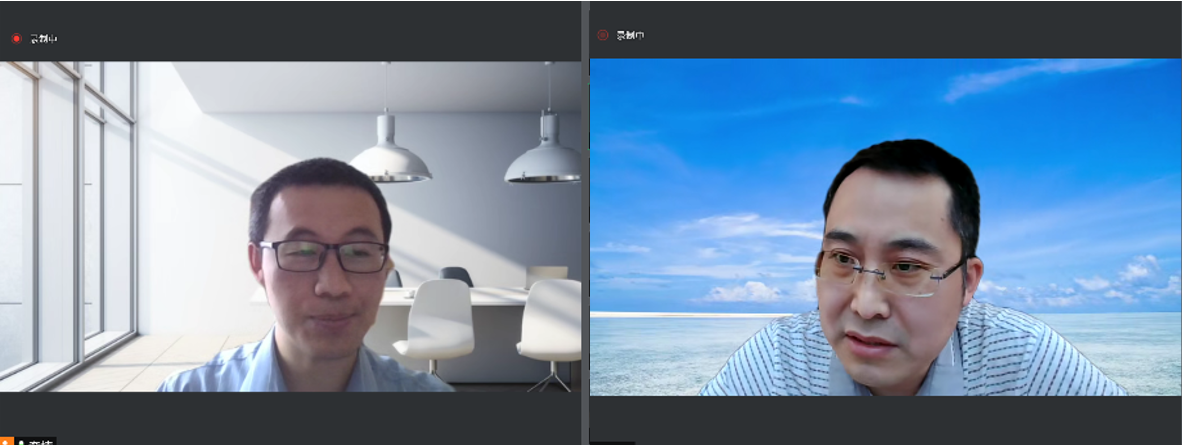Viewport: 1182px width, 445px height.
Task: Click the red recording dot in left panel
Action: click(16, 39)
